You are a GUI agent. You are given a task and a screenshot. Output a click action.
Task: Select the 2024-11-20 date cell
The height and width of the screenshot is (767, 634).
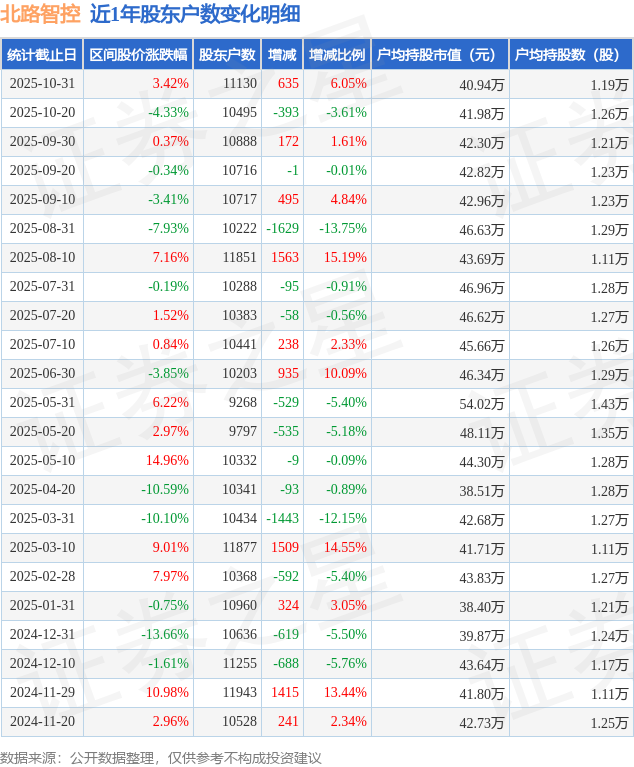coord(42,722)
